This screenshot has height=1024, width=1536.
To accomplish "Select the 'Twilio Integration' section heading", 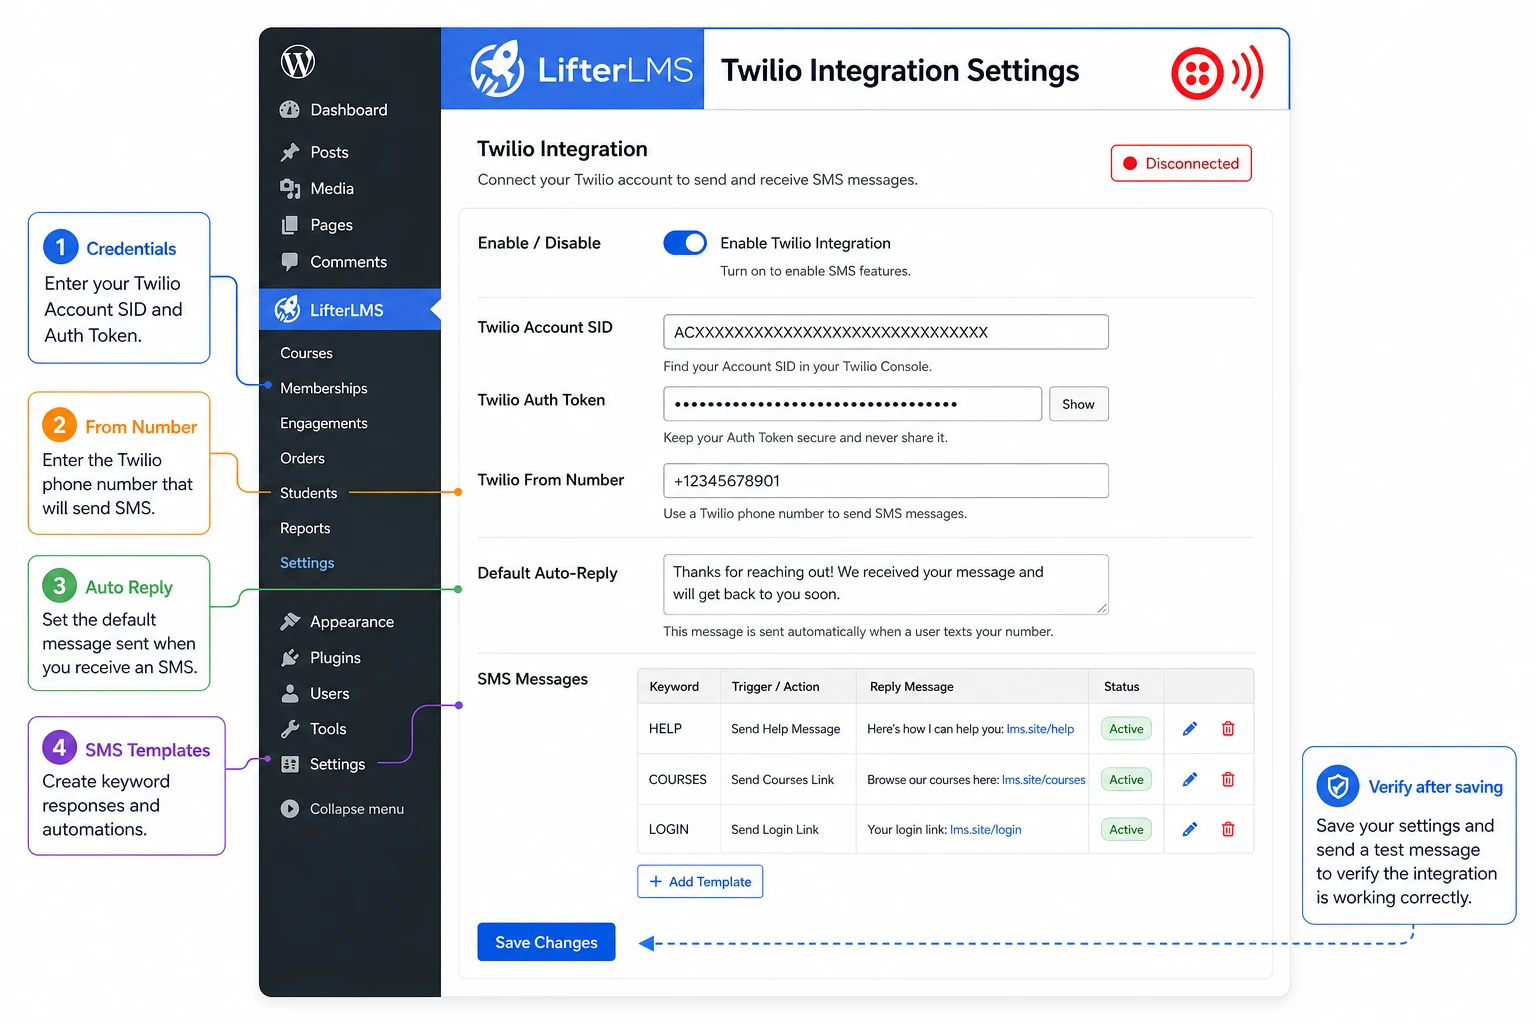I will (562, 149).
